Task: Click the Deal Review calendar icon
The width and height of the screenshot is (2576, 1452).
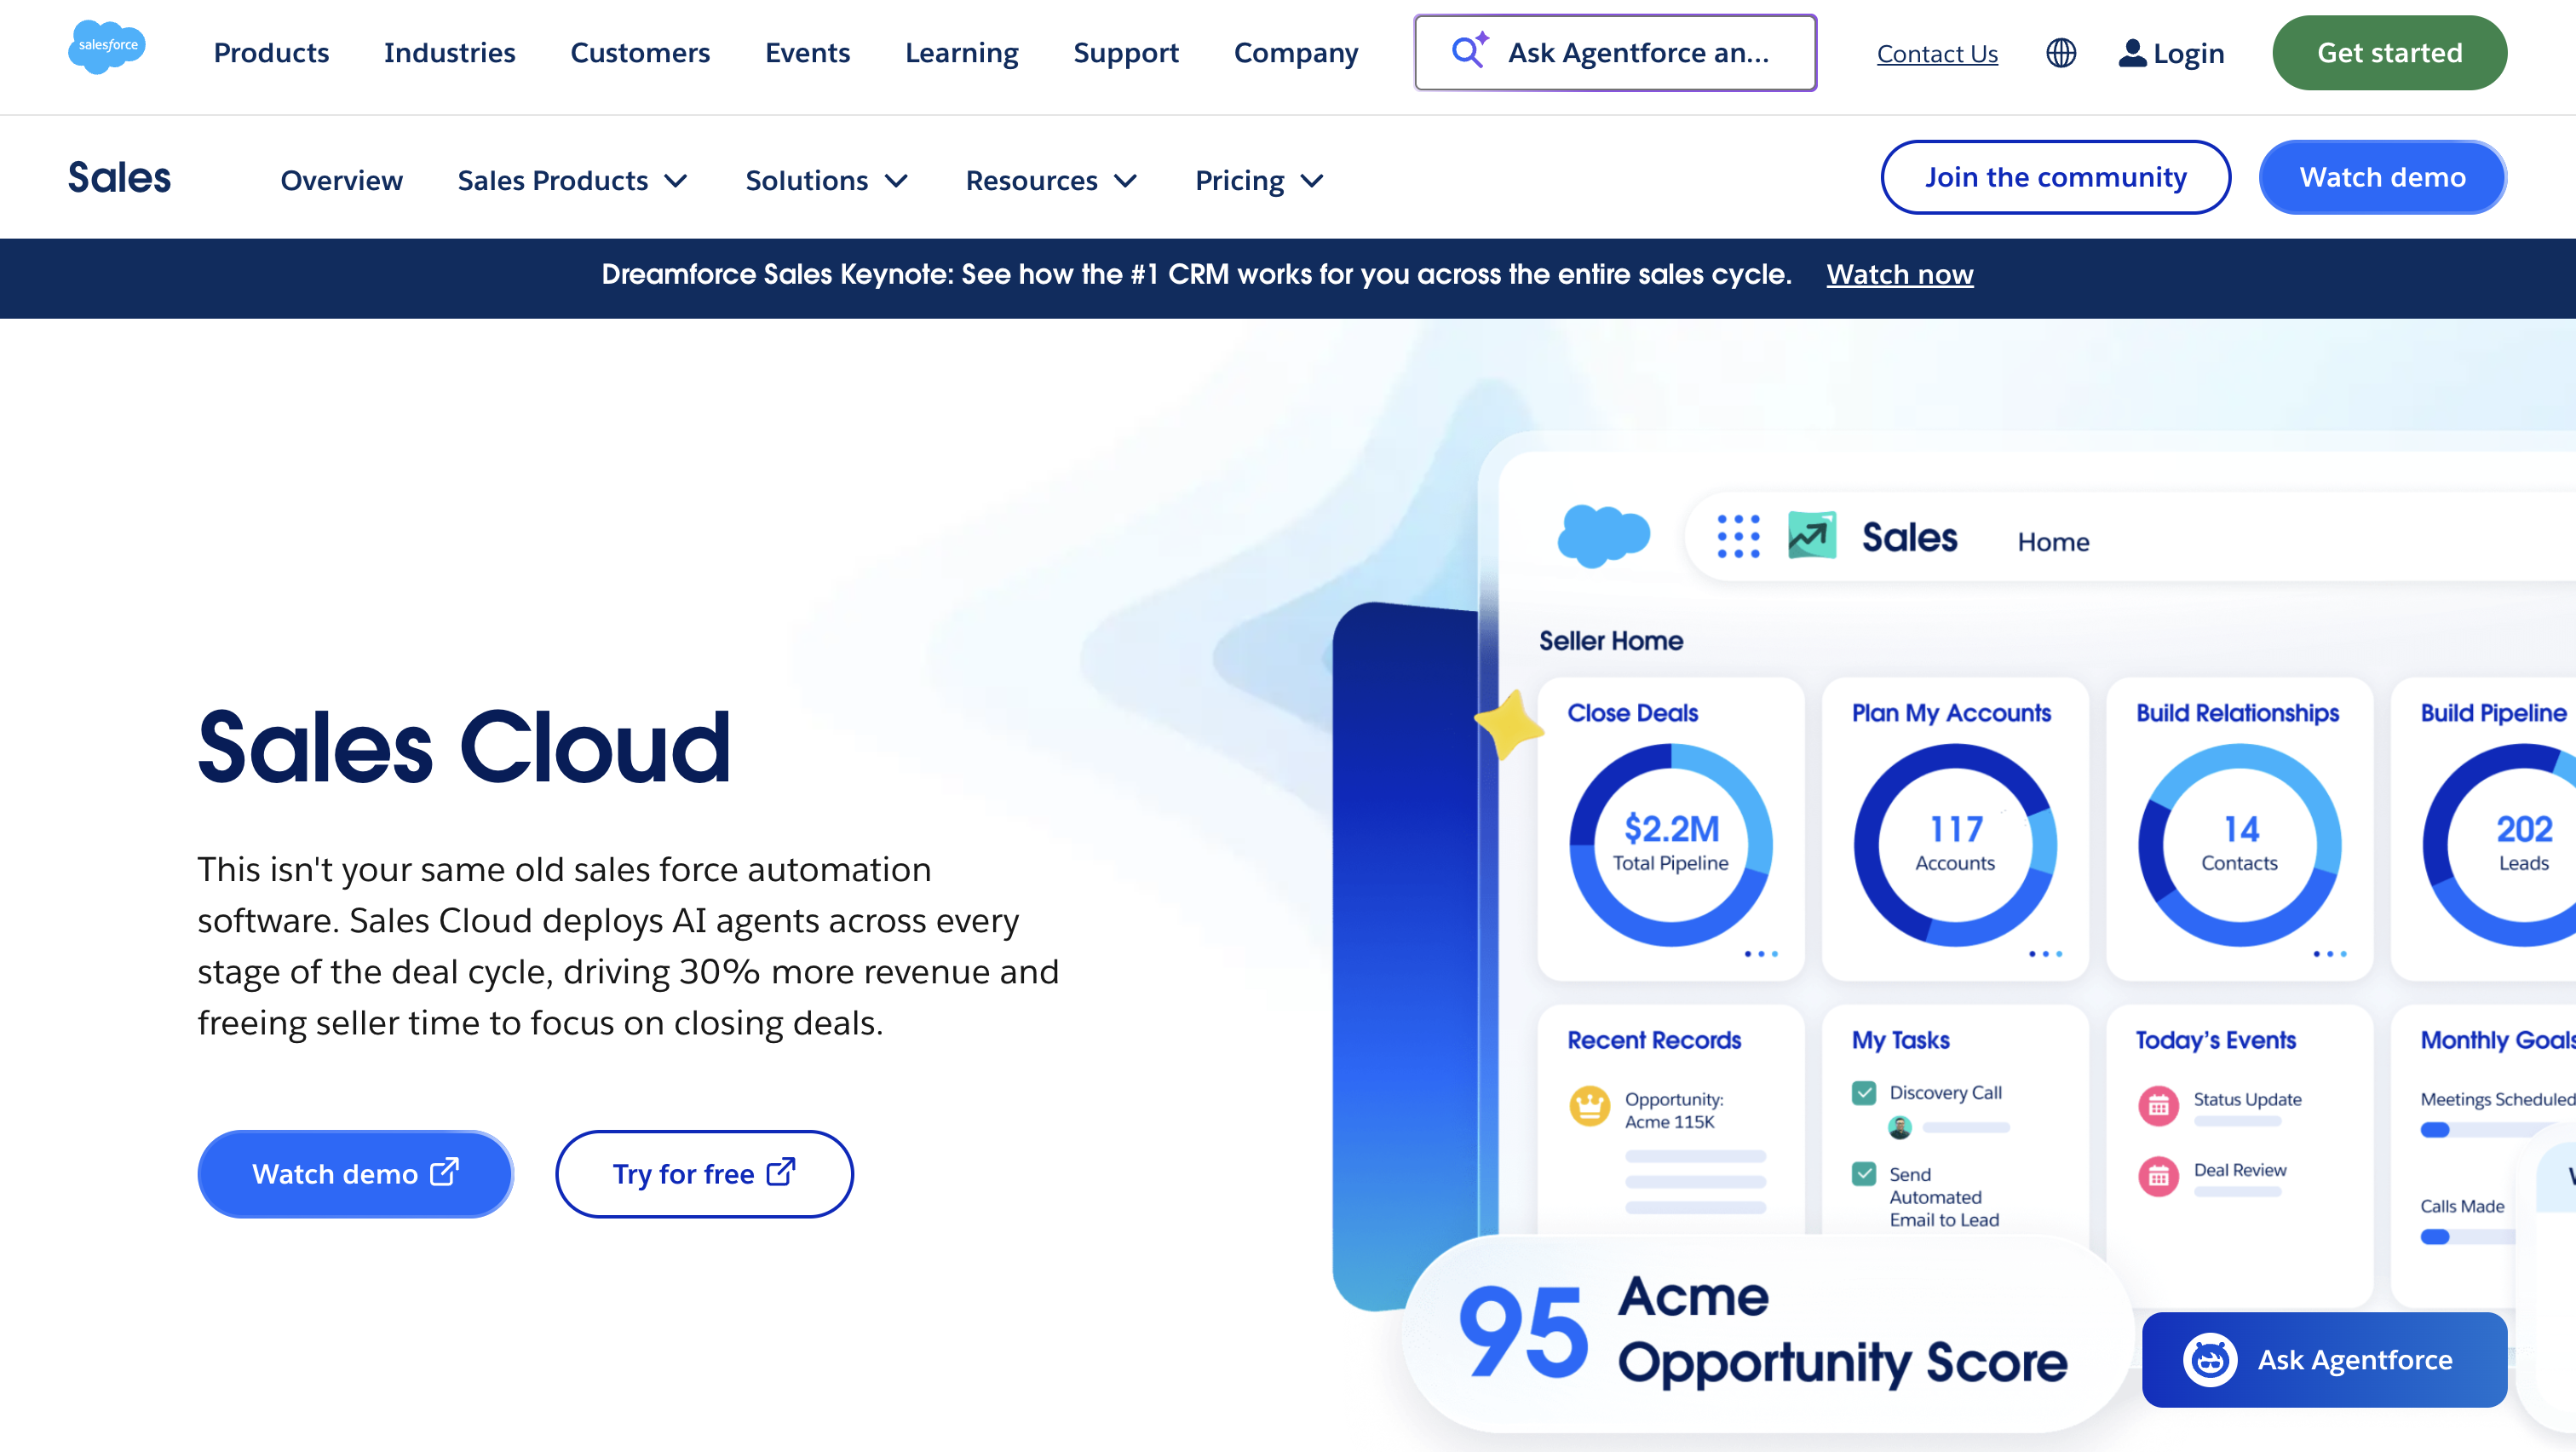Action: click(x=2158, y=1177)
